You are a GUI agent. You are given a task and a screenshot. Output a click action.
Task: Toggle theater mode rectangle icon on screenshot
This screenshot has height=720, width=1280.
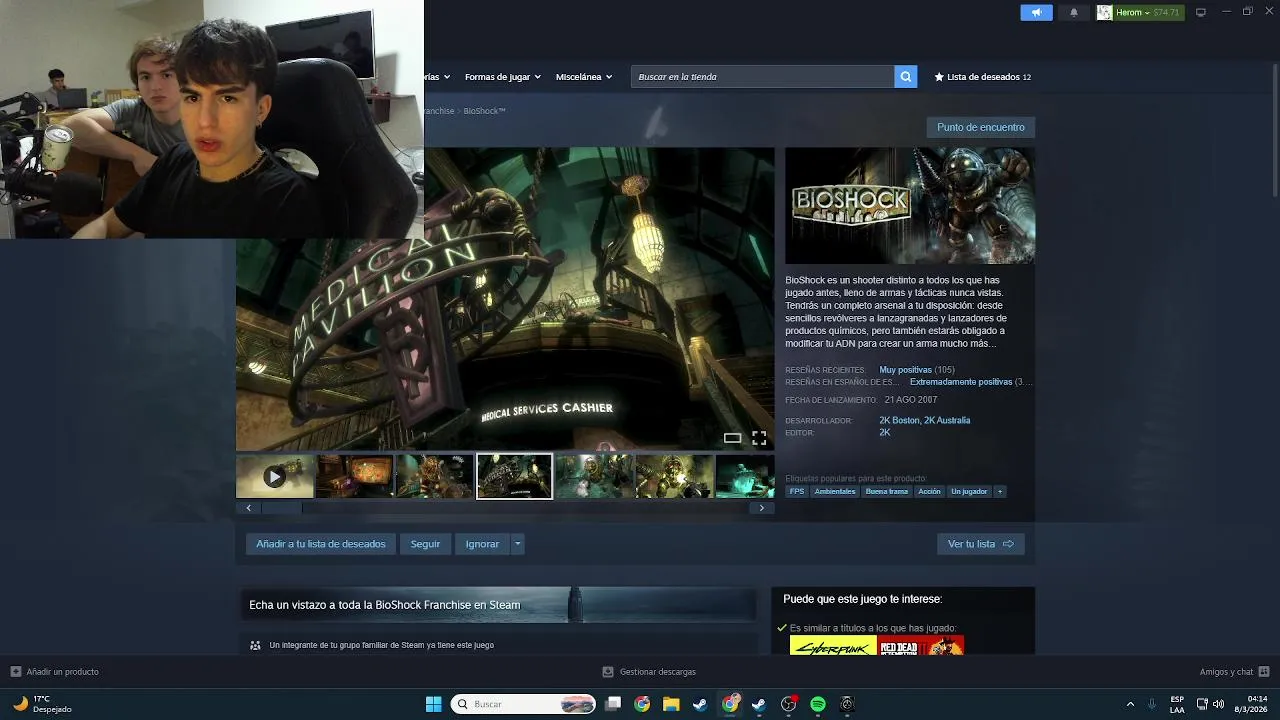732,438
